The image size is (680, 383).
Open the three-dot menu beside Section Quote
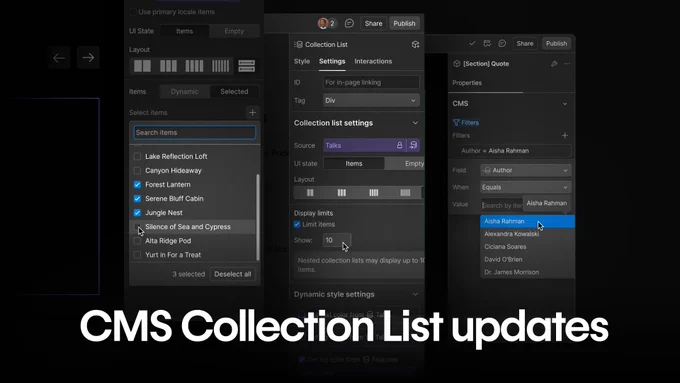pos(567,64)
